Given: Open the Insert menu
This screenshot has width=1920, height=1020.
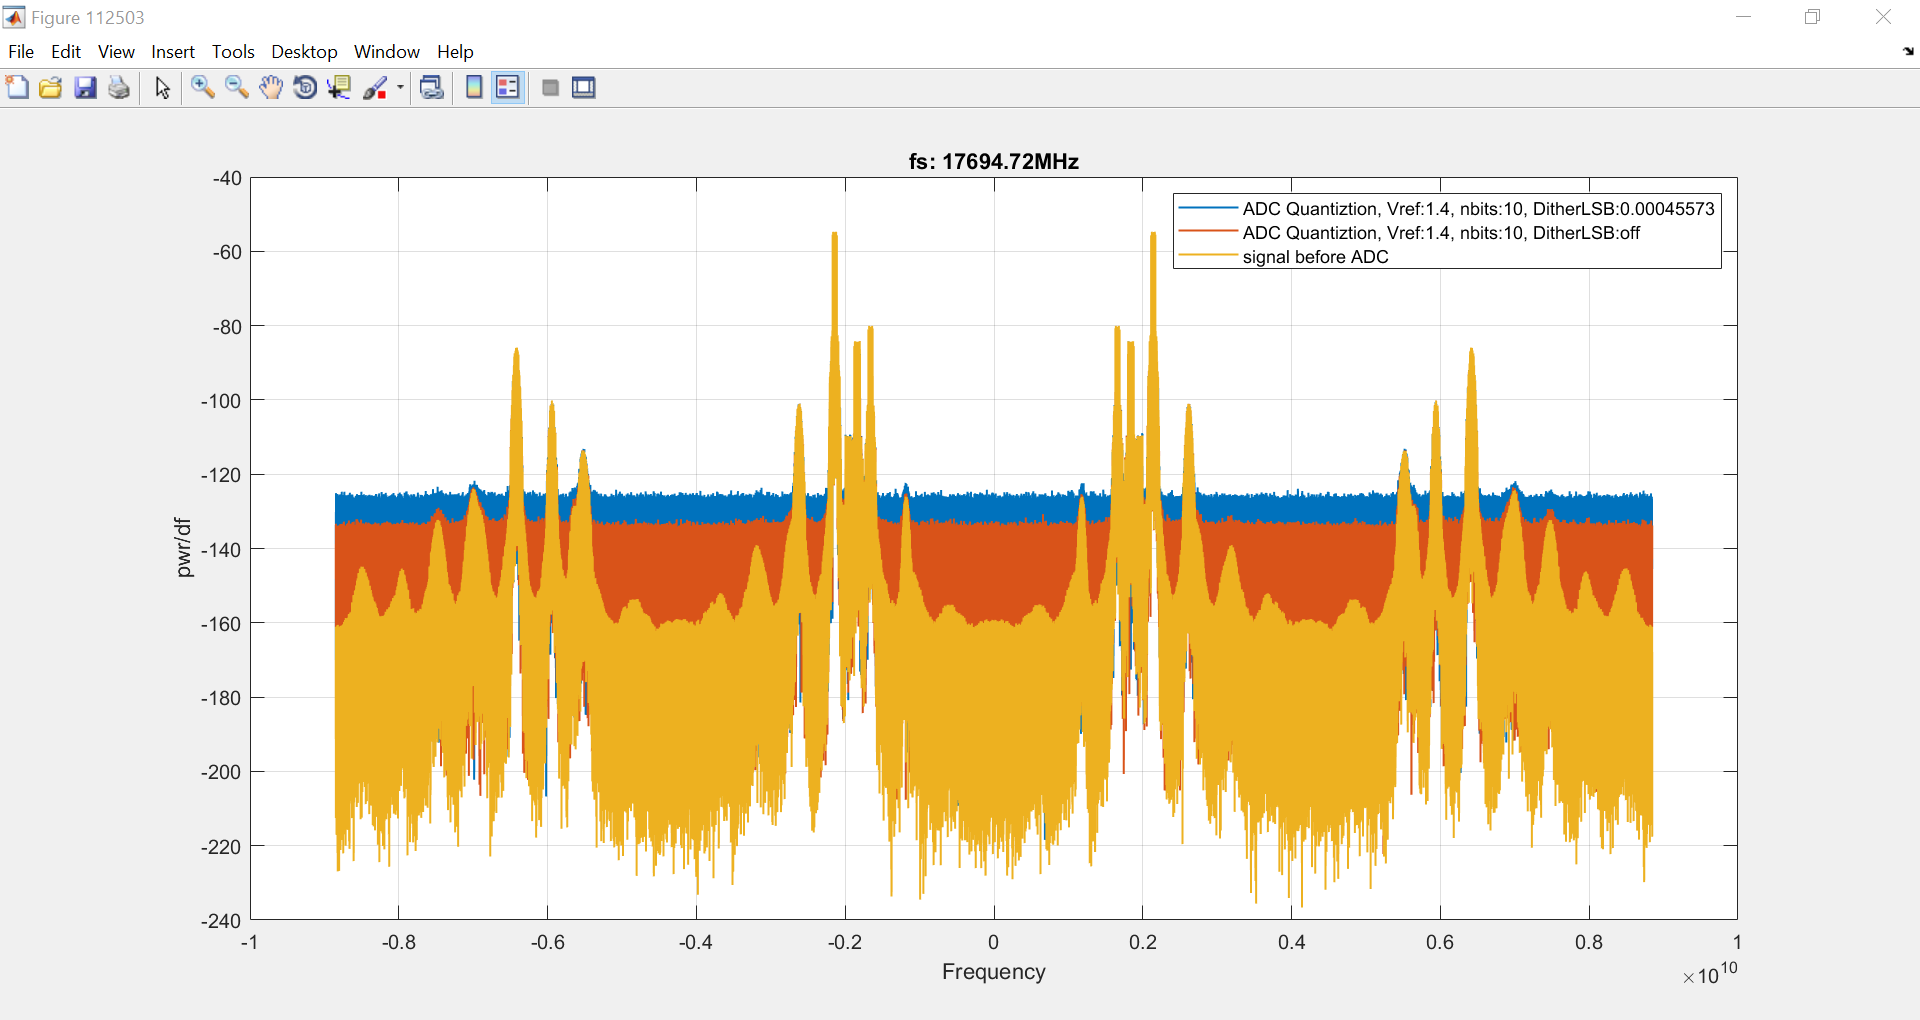Looking at the screenshot, I should (x=173, y=52).
